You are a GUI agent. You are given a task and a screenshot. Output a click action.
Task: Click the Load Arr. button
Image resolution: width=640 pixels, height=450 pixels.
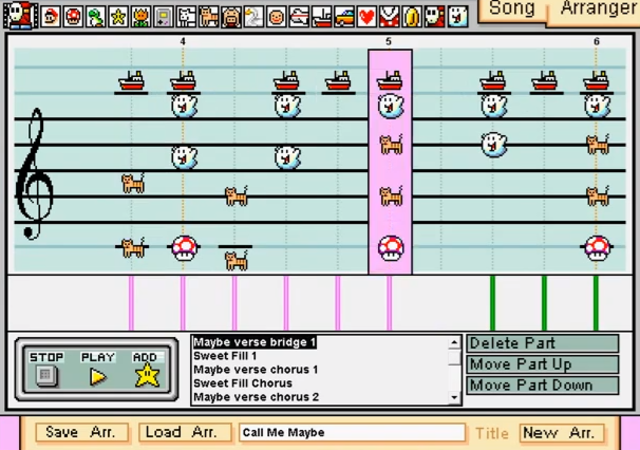coord(185,432)
